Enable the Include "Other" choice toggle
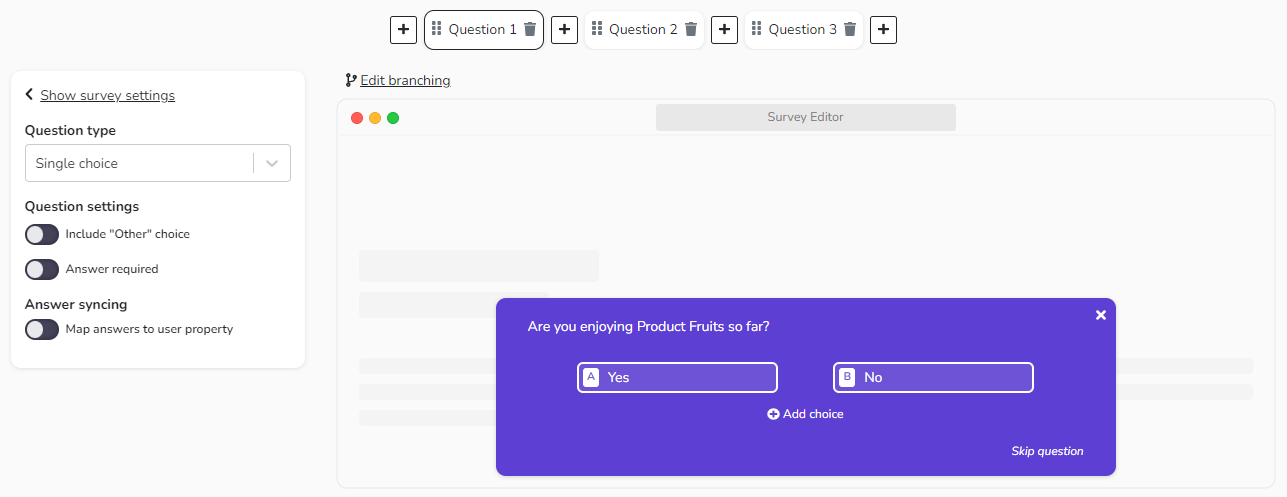The width and height of the screenshot is (1287, 497). click(x=42, y=234)
